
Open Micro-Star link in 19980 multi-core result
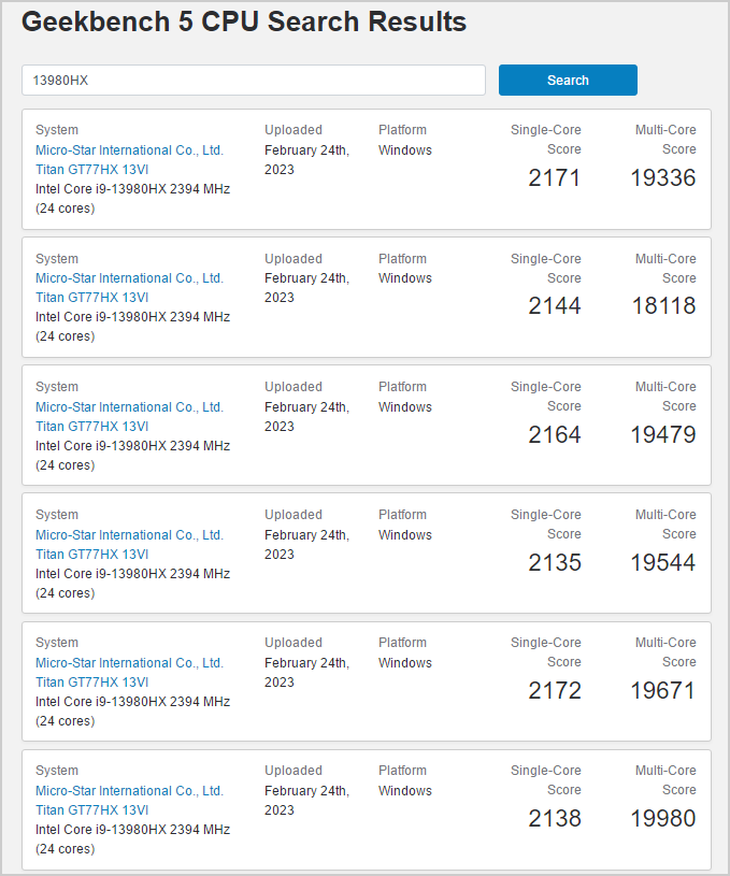pos(130,791)
